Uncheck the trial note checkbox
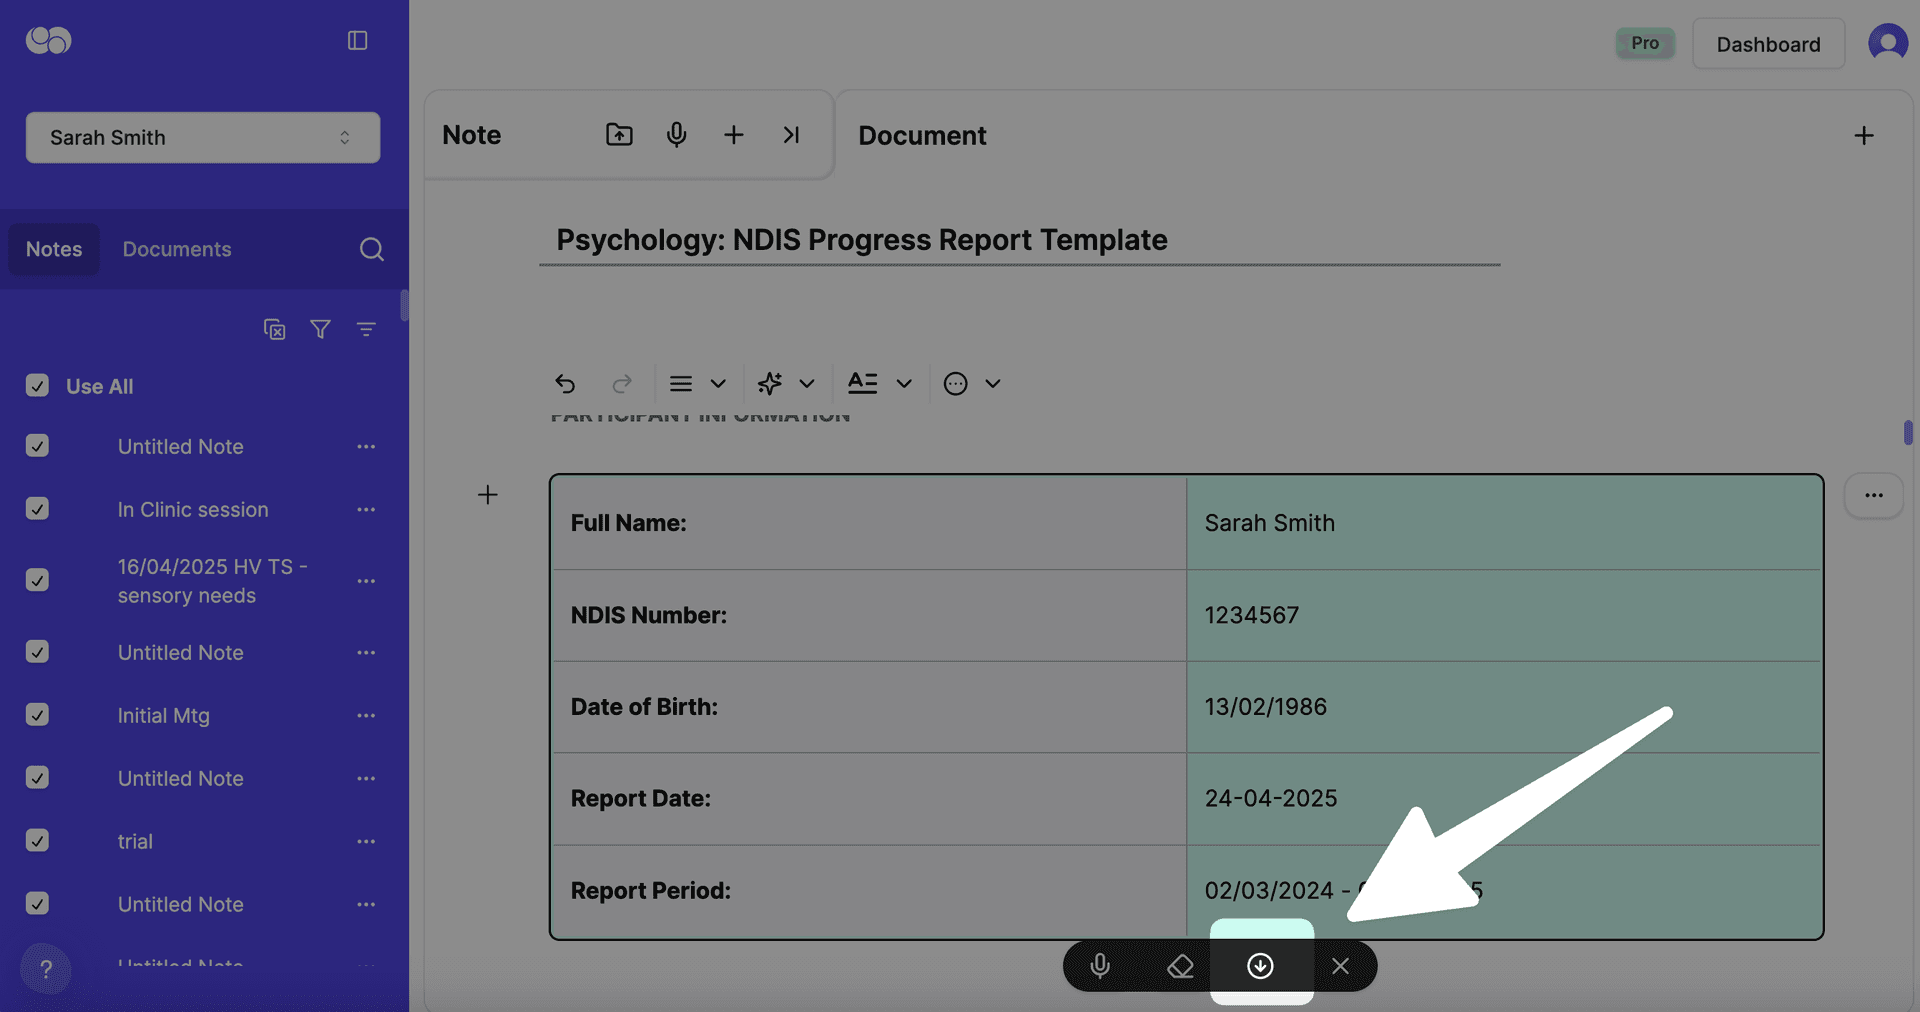Screen dimensions: 1920x1012 (37, 841)
